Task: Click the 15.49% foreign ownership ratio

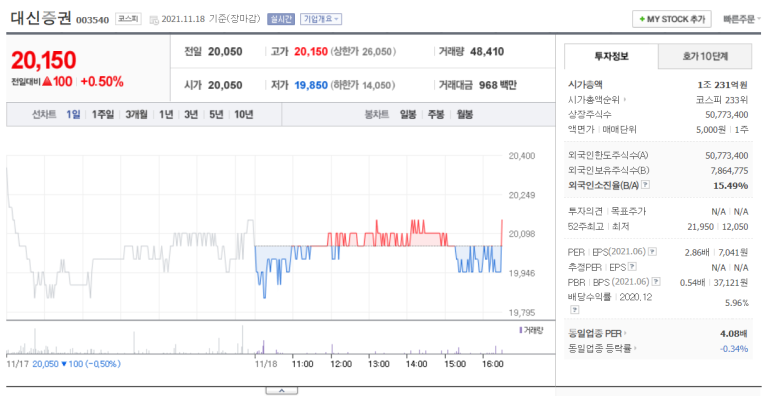Action: tap(731, 185)
